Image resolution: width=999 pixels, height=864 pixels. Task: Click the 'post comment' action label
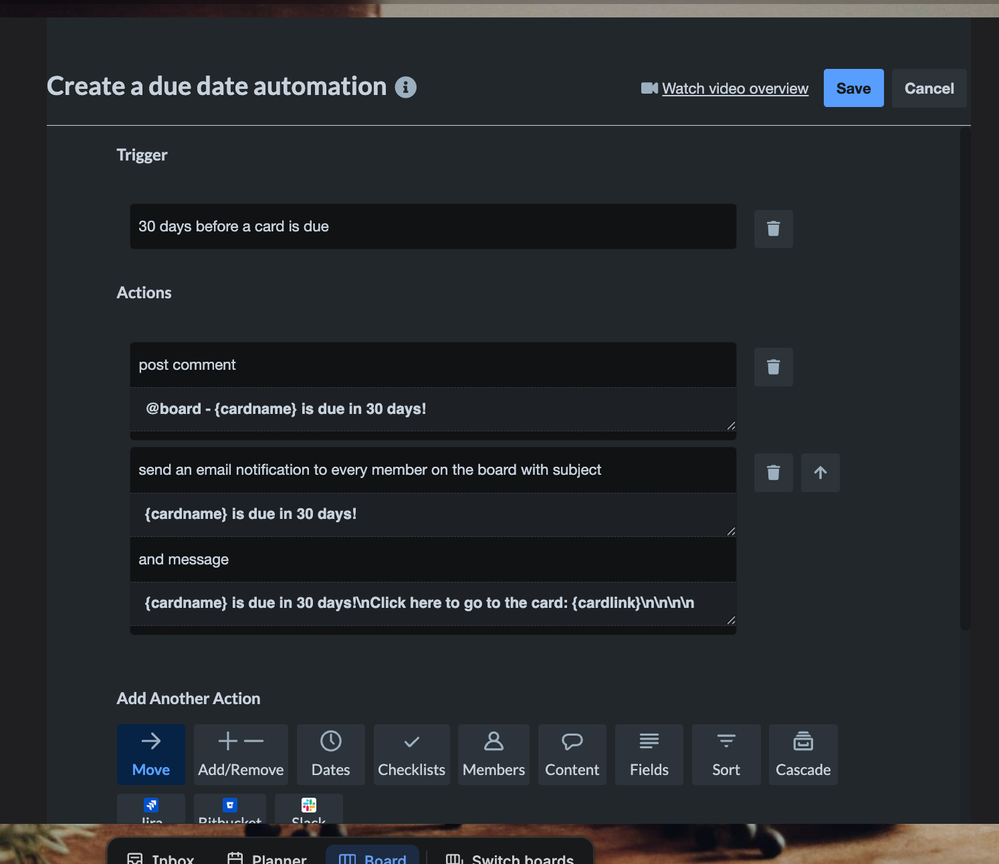click(187, 365)
